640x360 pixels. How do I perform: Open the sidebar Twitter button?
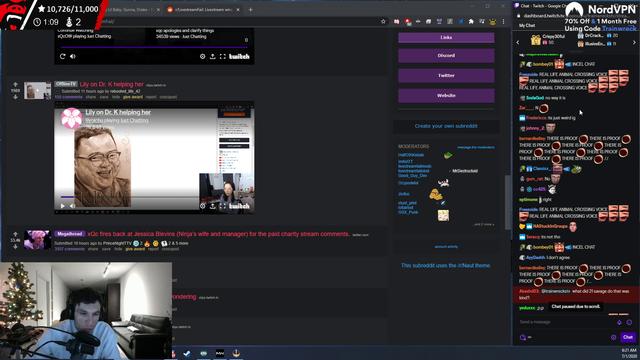point(446,76)
